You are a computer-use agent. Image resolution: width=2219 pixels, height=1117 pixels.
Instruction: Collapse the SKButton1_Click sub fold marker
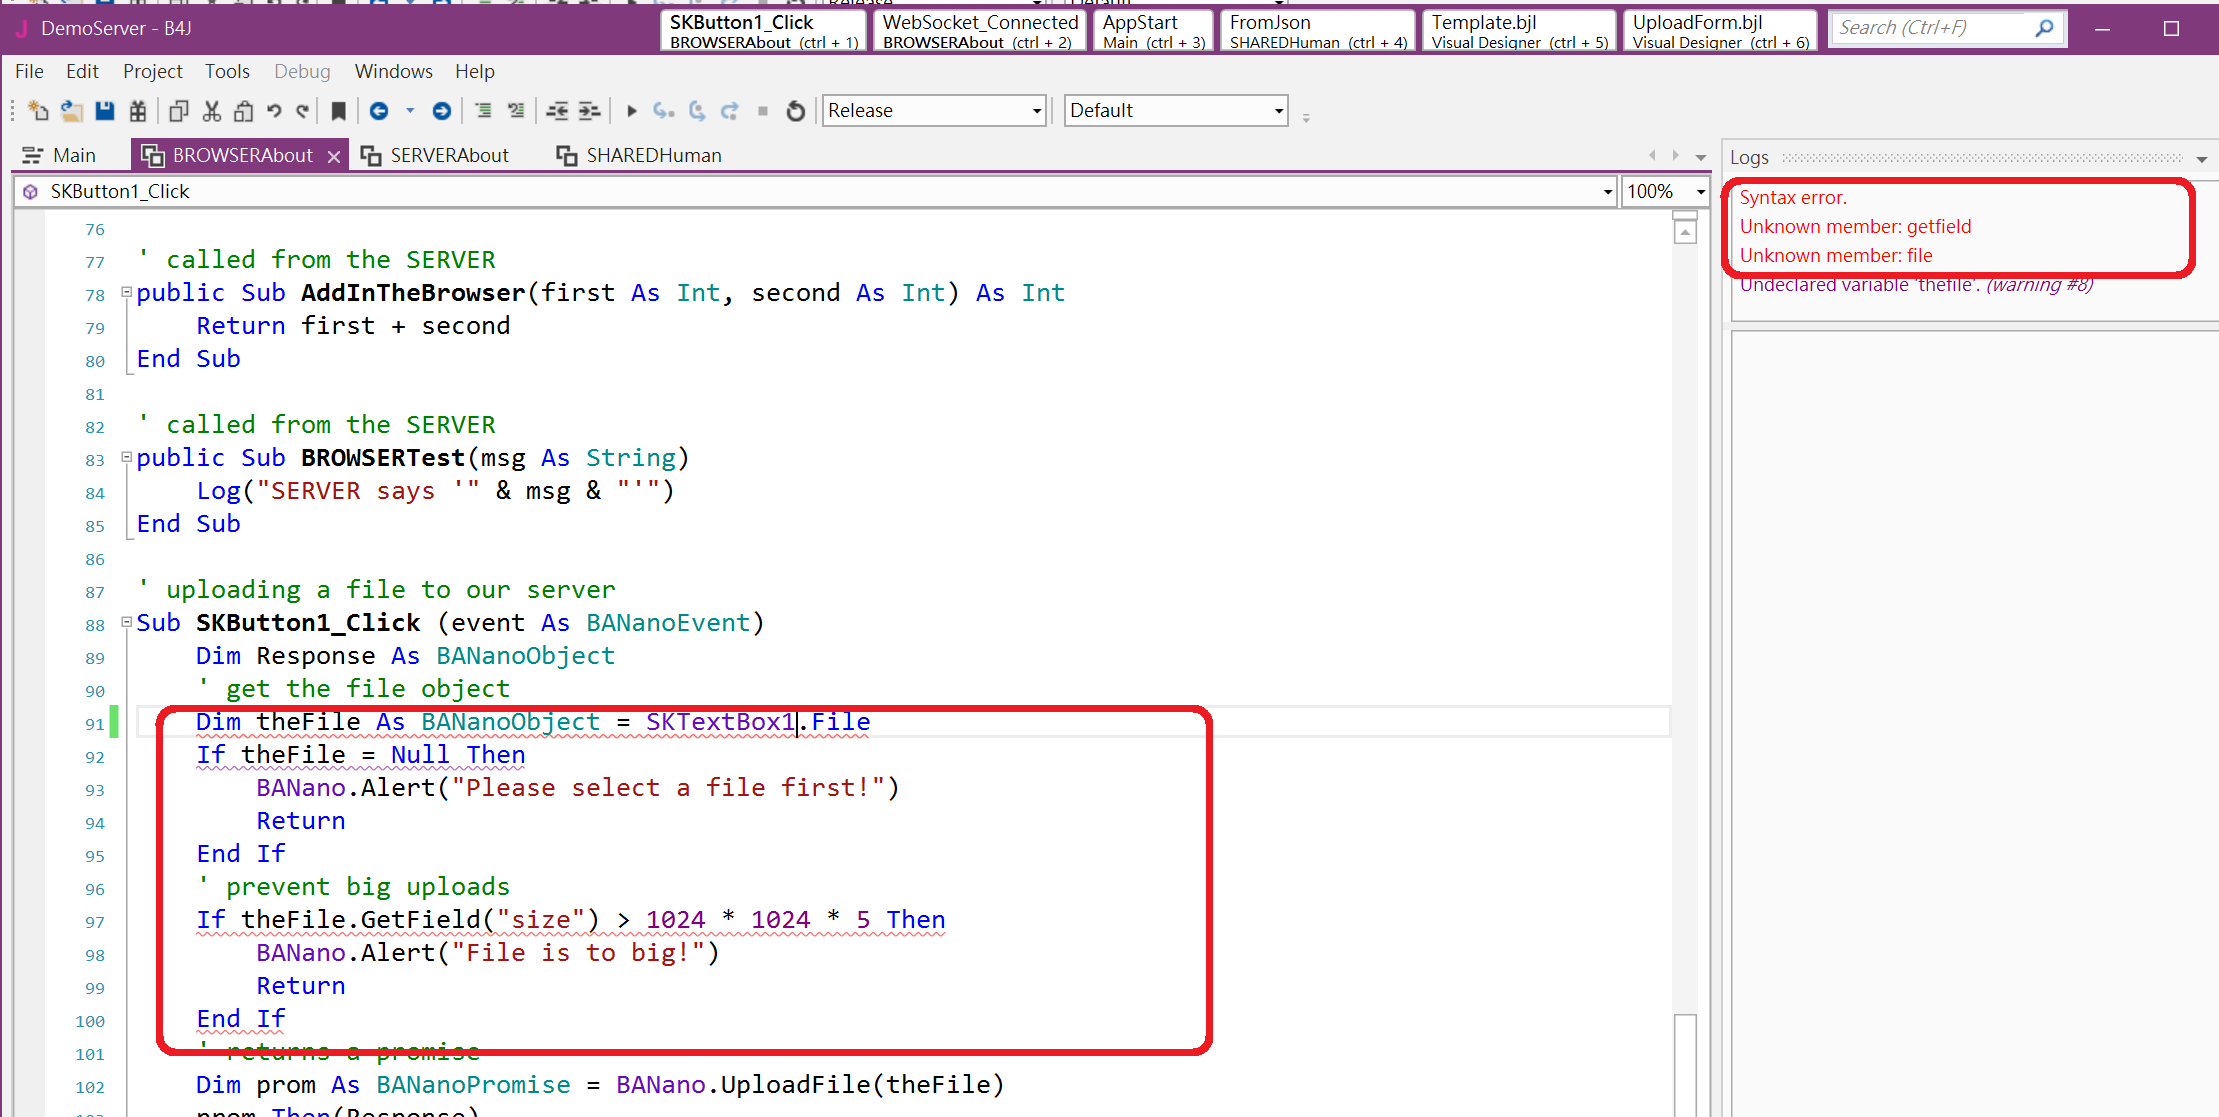tap(127, 622)
